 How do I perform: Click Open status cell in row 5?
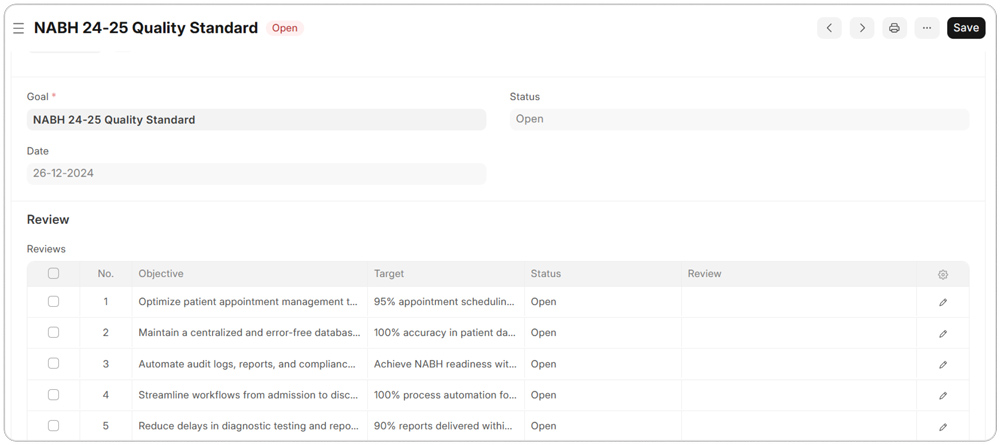(x=603, y=426)
